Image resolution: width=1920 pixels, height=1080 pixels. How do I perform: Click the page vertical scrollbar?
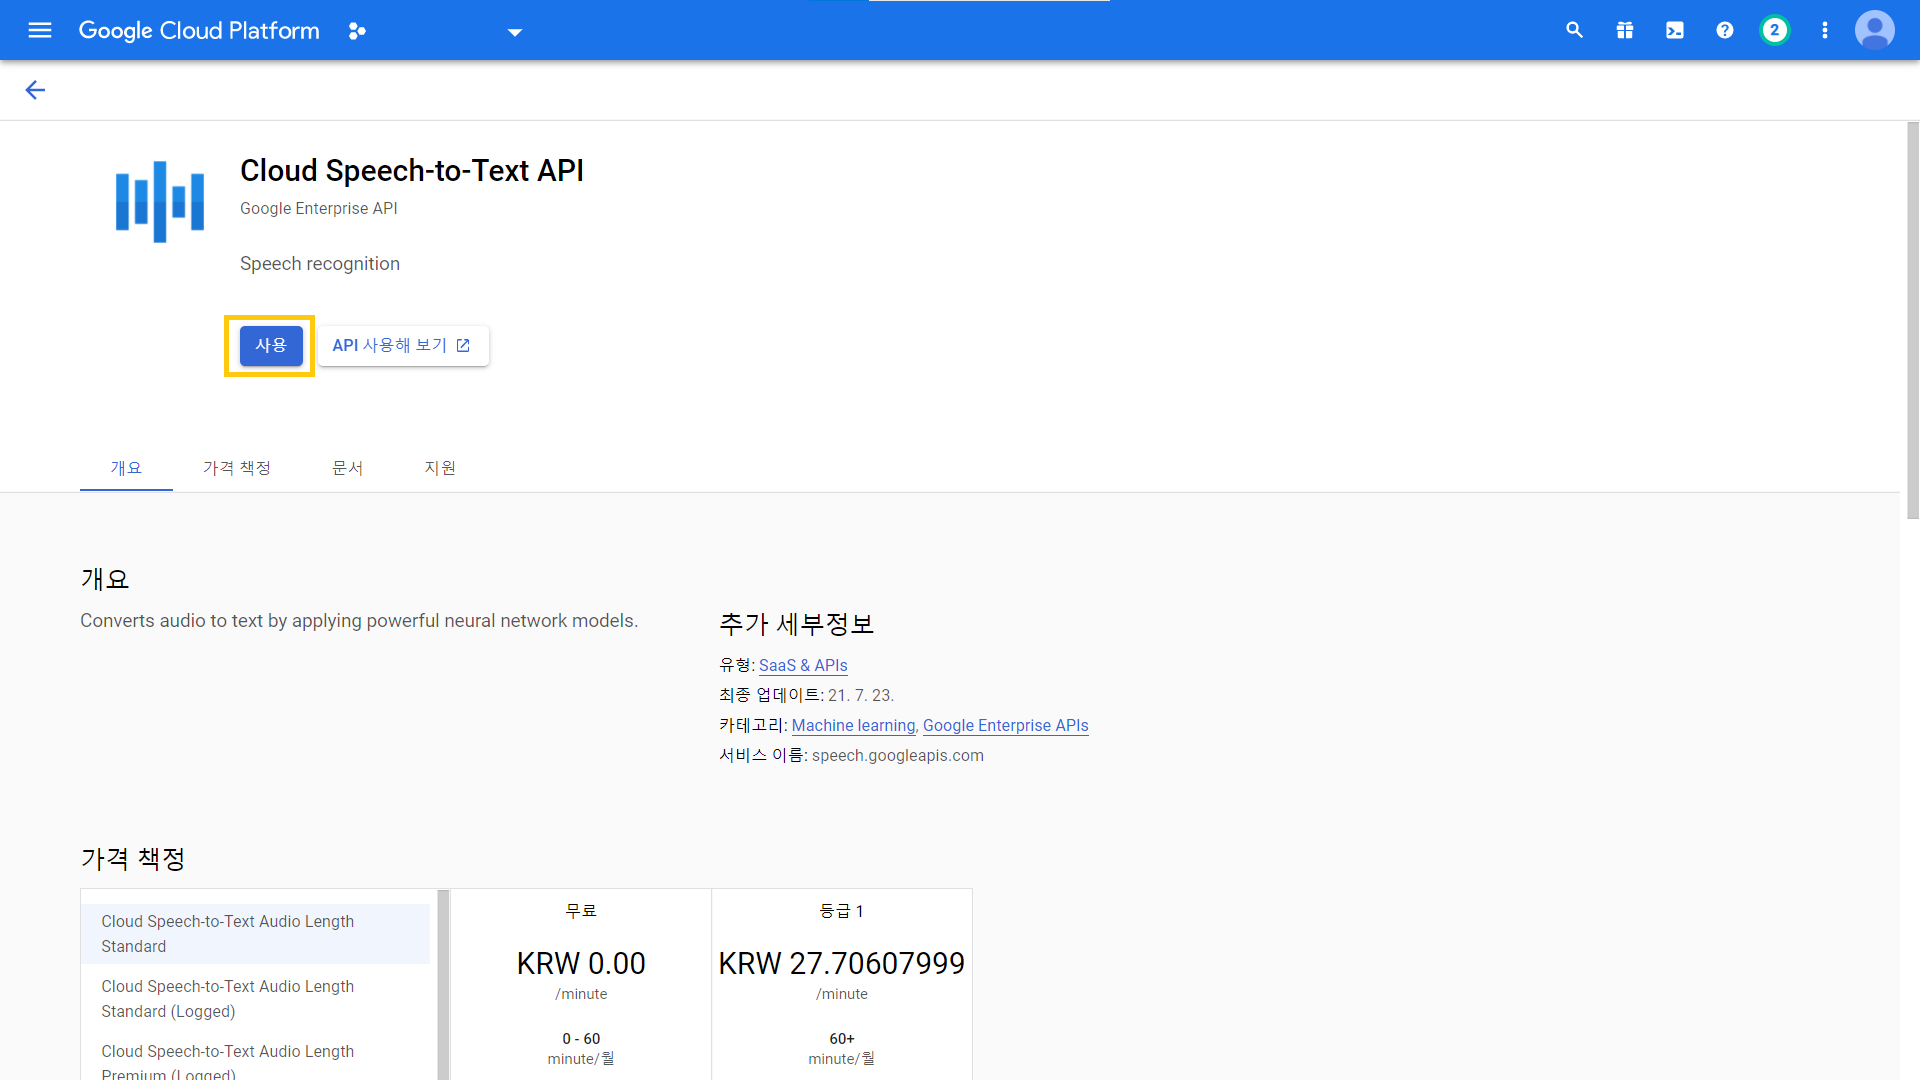pyautogui.click(x=1912, y=320)
